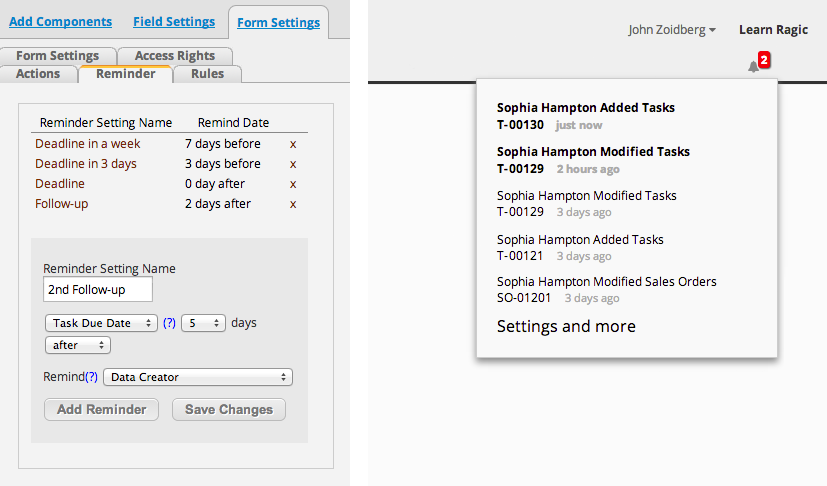Switch to the Add Components tab

(x=60, y=21)
